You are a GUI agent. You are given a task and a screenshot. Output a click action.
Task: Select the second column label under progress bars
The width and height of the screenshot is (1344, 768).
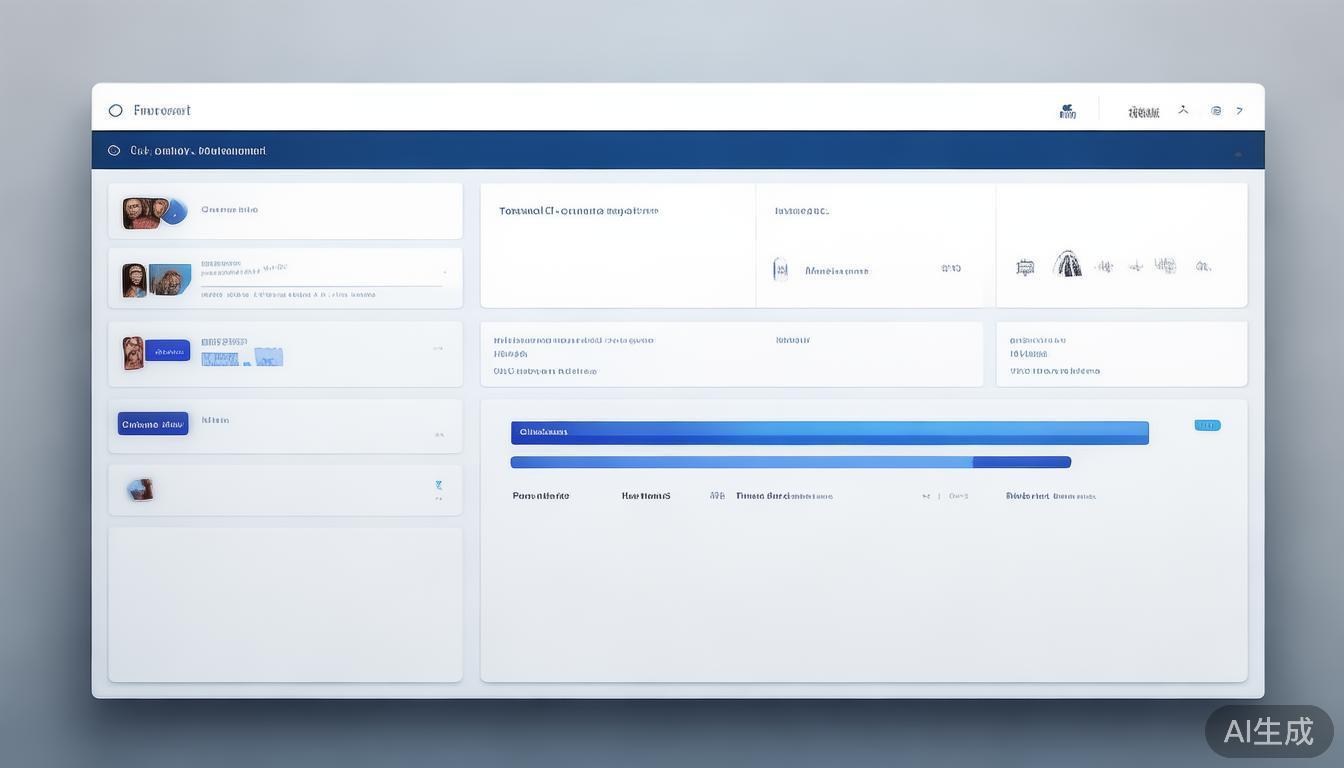(646, 496)
